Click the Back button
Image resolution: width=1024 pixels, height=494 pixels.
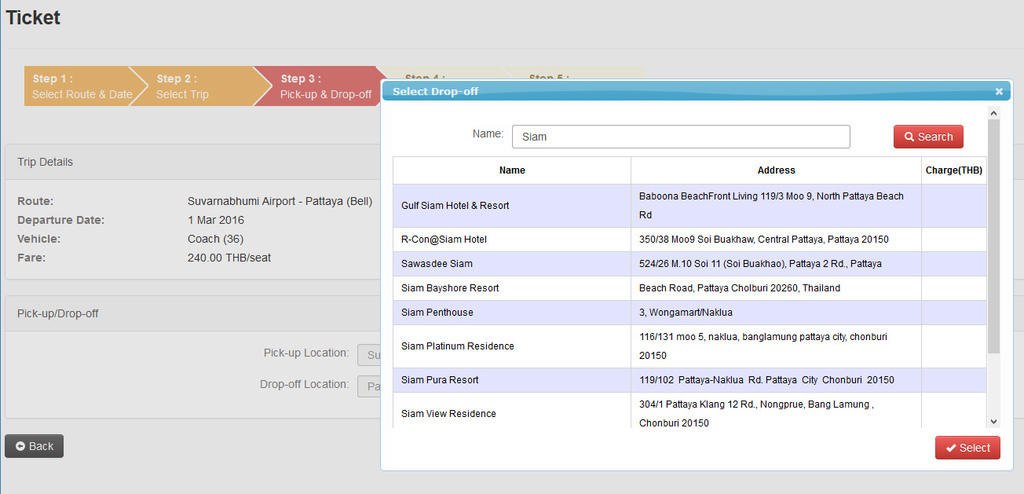pyautogui.click(x=34, y=446)
